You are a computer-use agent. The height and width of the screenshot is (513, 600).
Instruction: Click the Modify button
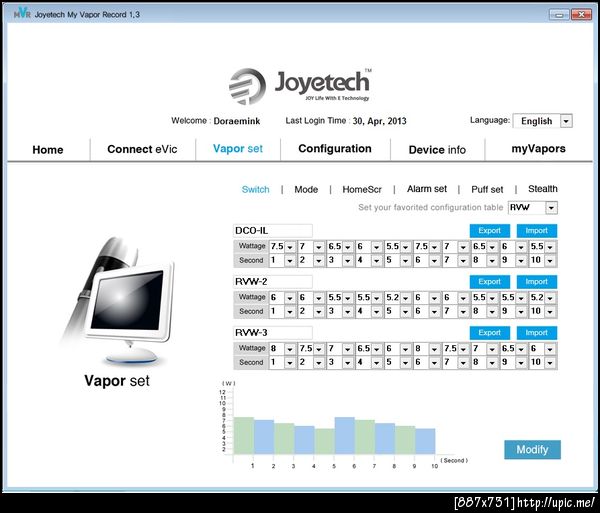tap(532, 449)
